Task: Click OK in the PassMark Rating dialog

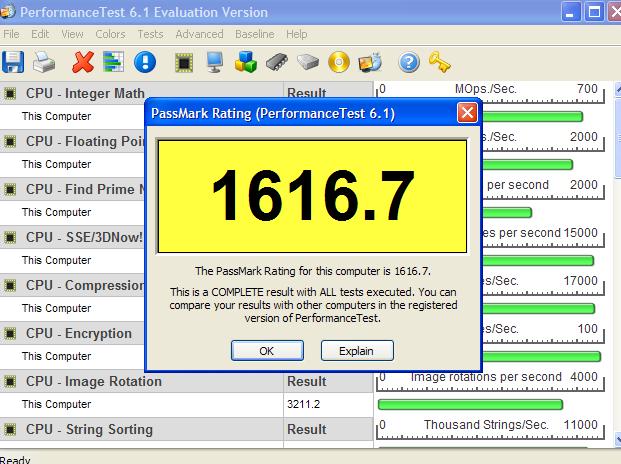Action: [267, 351]
